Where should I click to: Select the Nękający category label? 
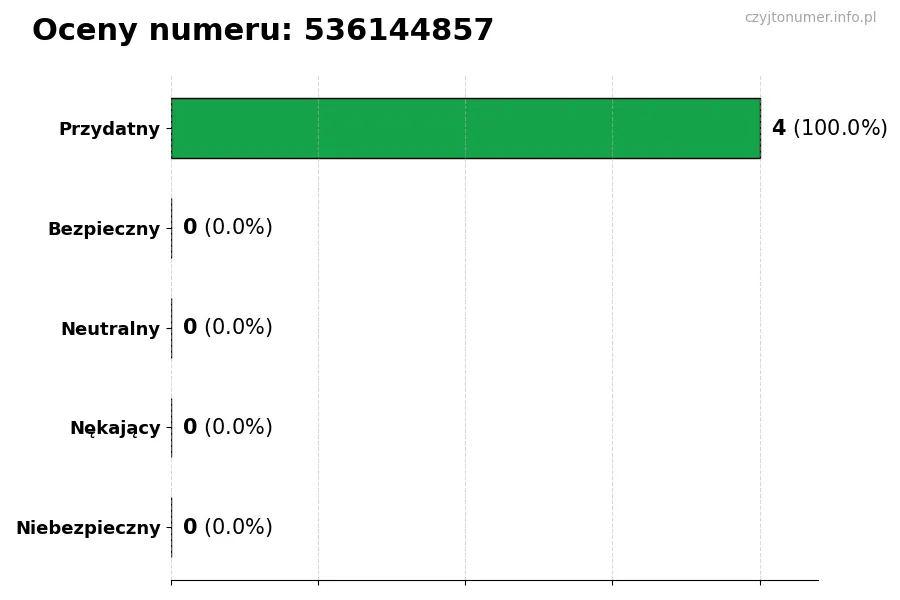click(x=115, y=428)
